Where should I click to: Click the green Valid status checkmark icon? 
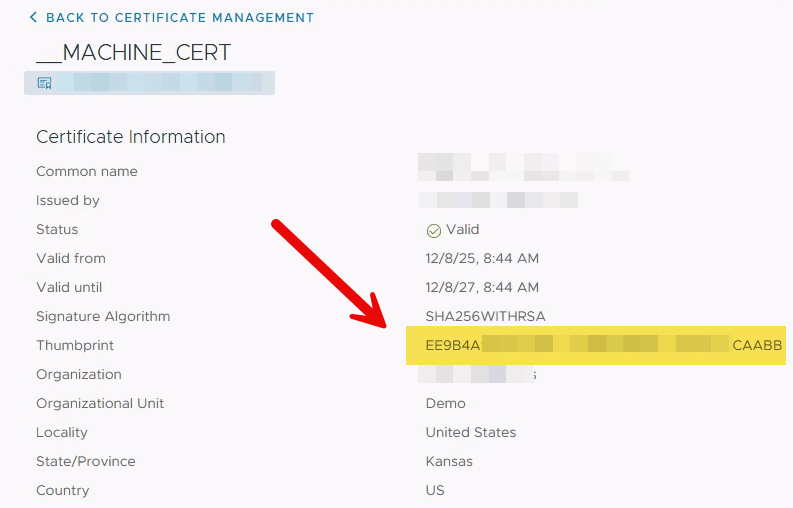[434, 230]
